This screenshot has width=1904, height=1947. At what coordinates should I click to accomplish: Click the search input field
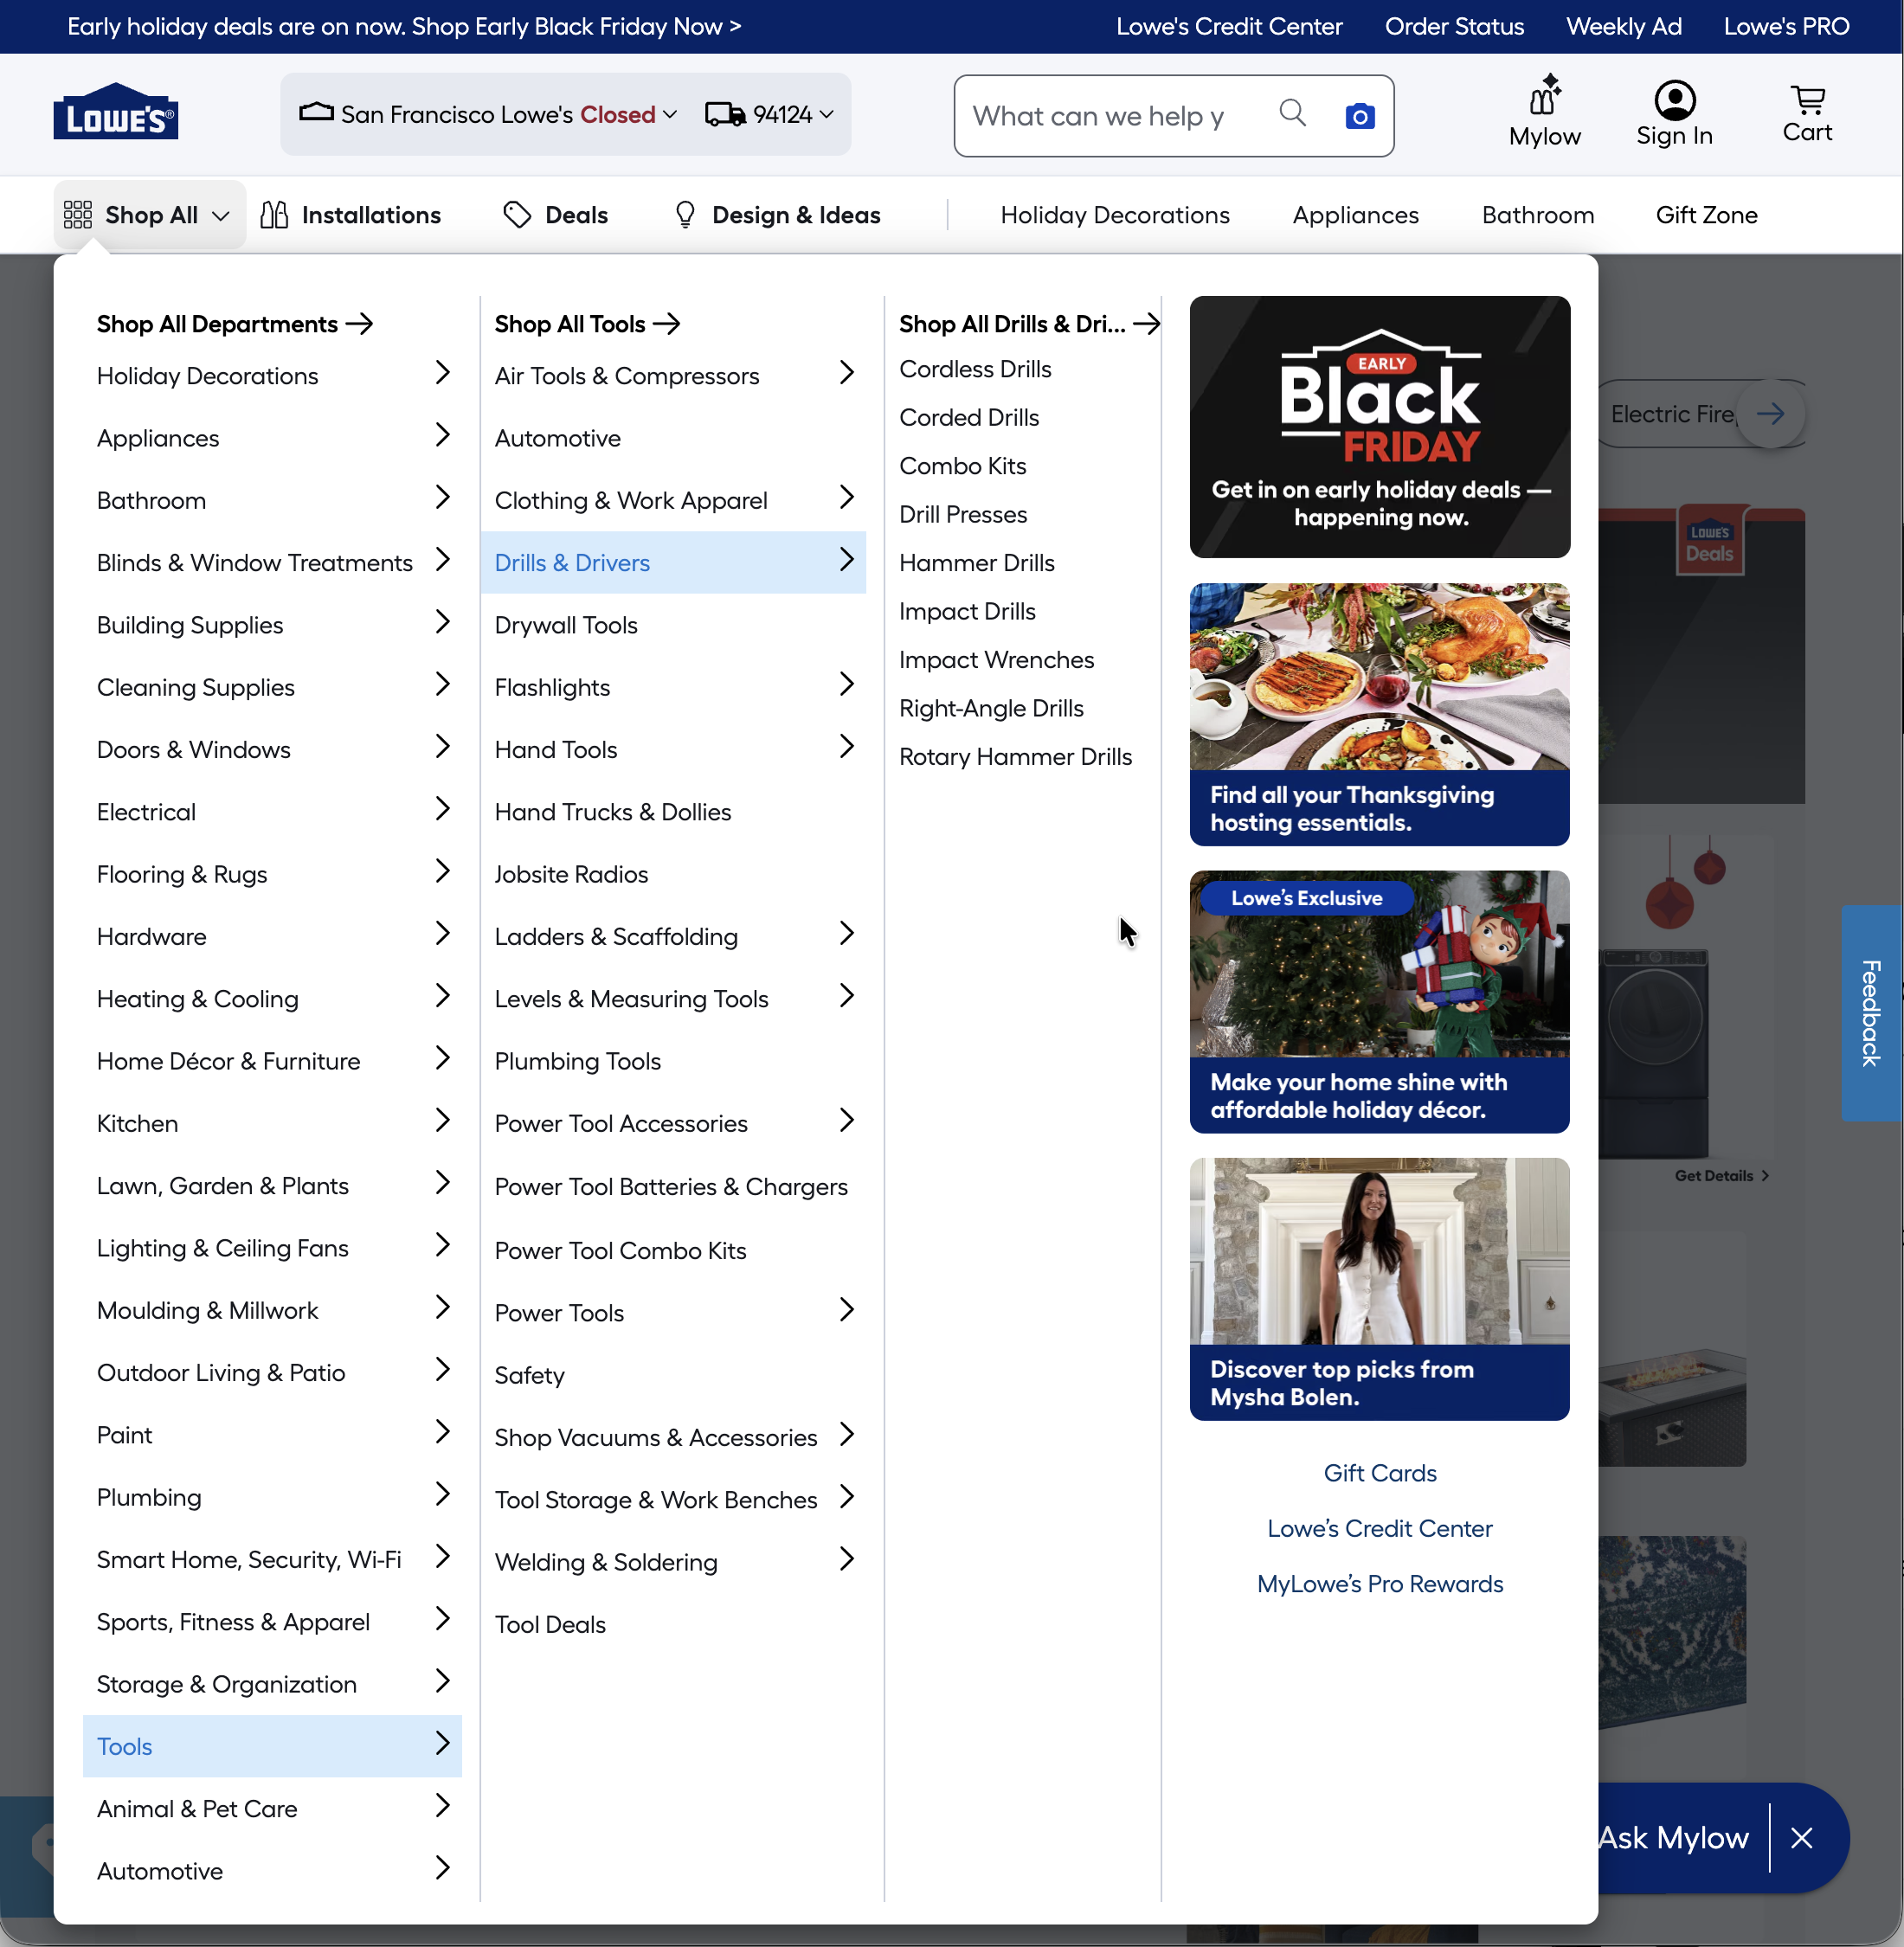click(x=1098, y=116)
